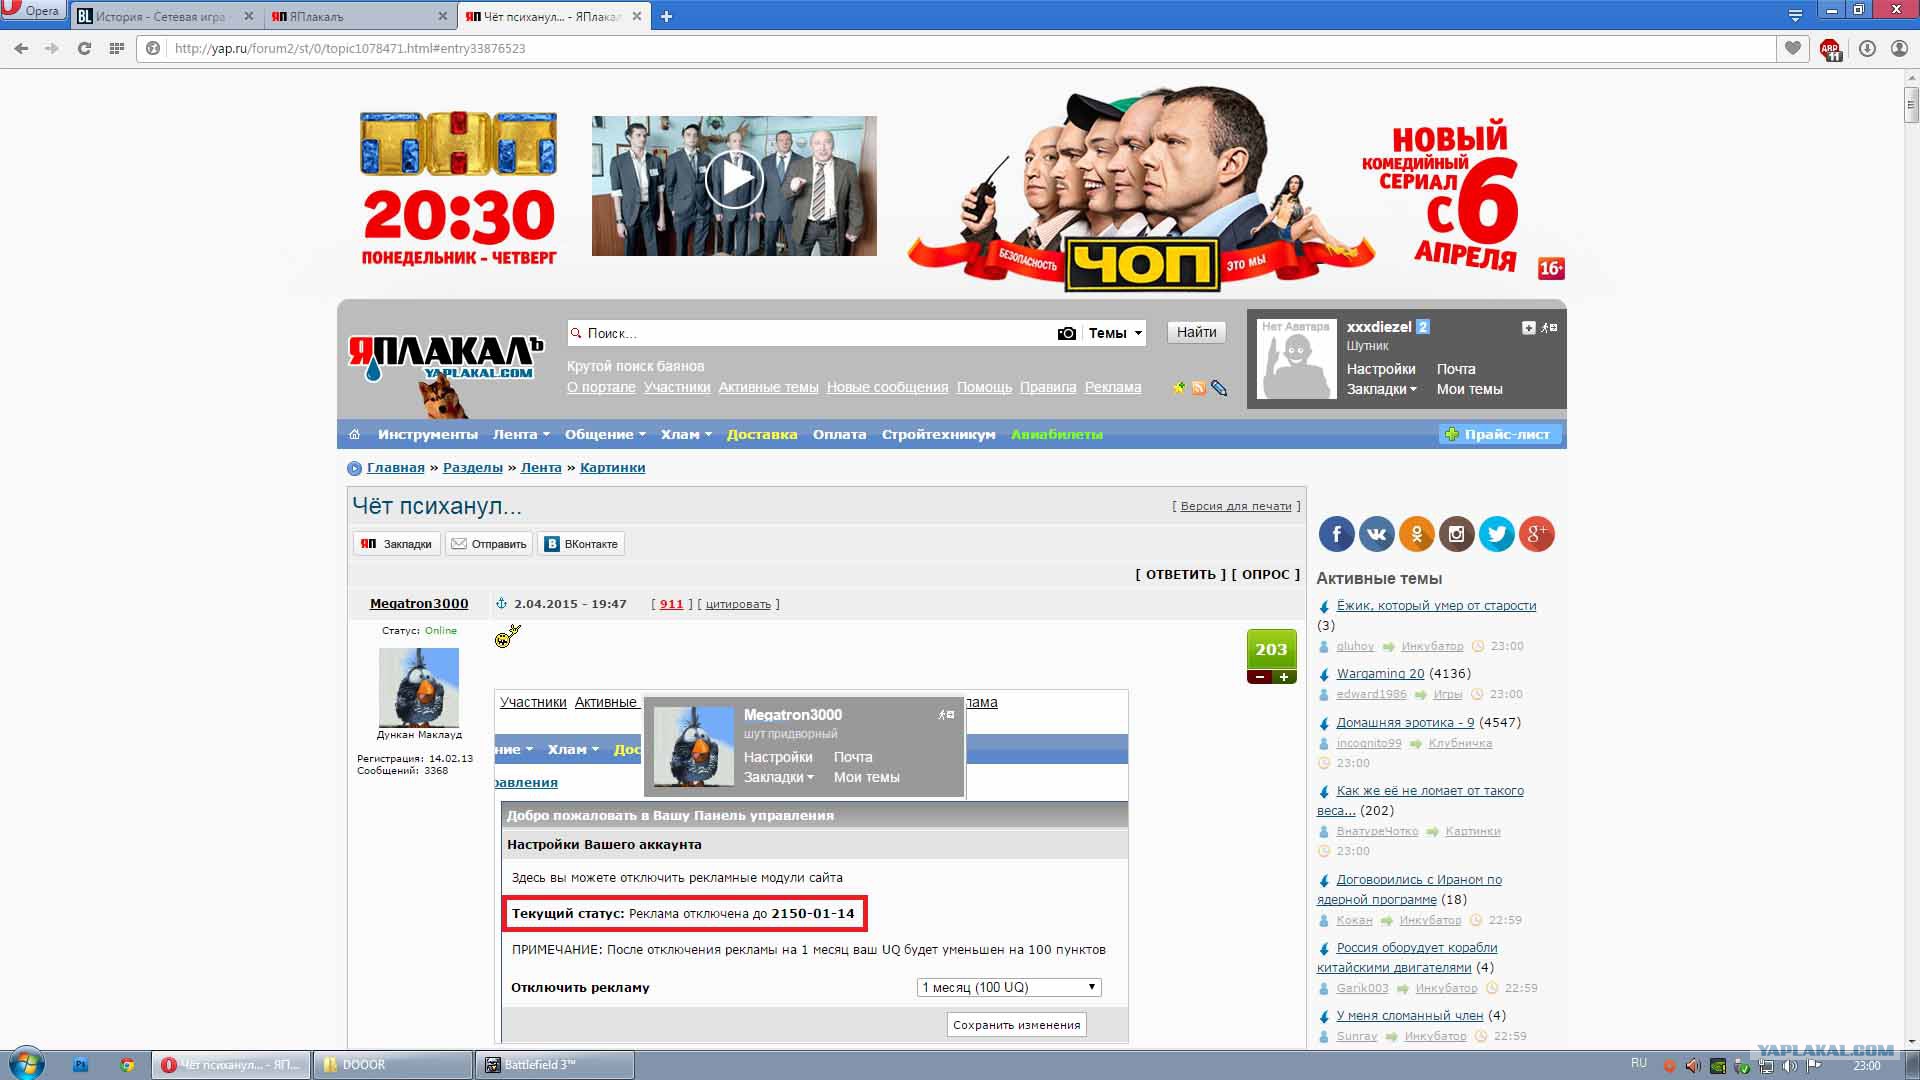Click the ОТВЕТИТЬ reply link
The width and height of the screenshot is (1920, 1080).
point(1180,575)
